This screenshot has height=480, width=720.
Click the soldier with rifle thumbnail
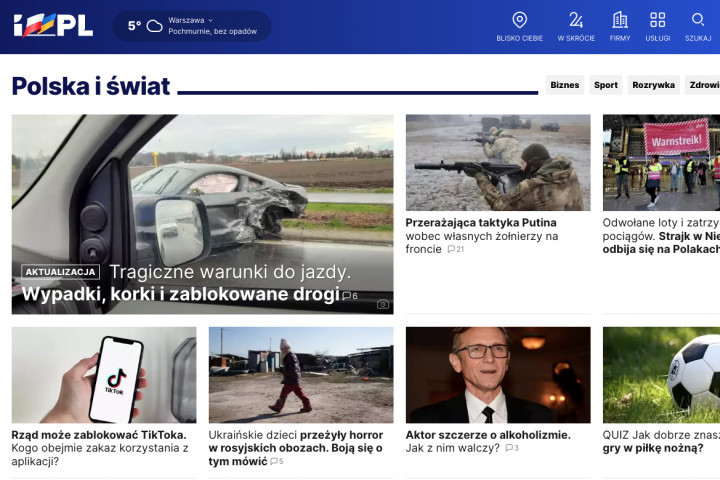(497, 162)
